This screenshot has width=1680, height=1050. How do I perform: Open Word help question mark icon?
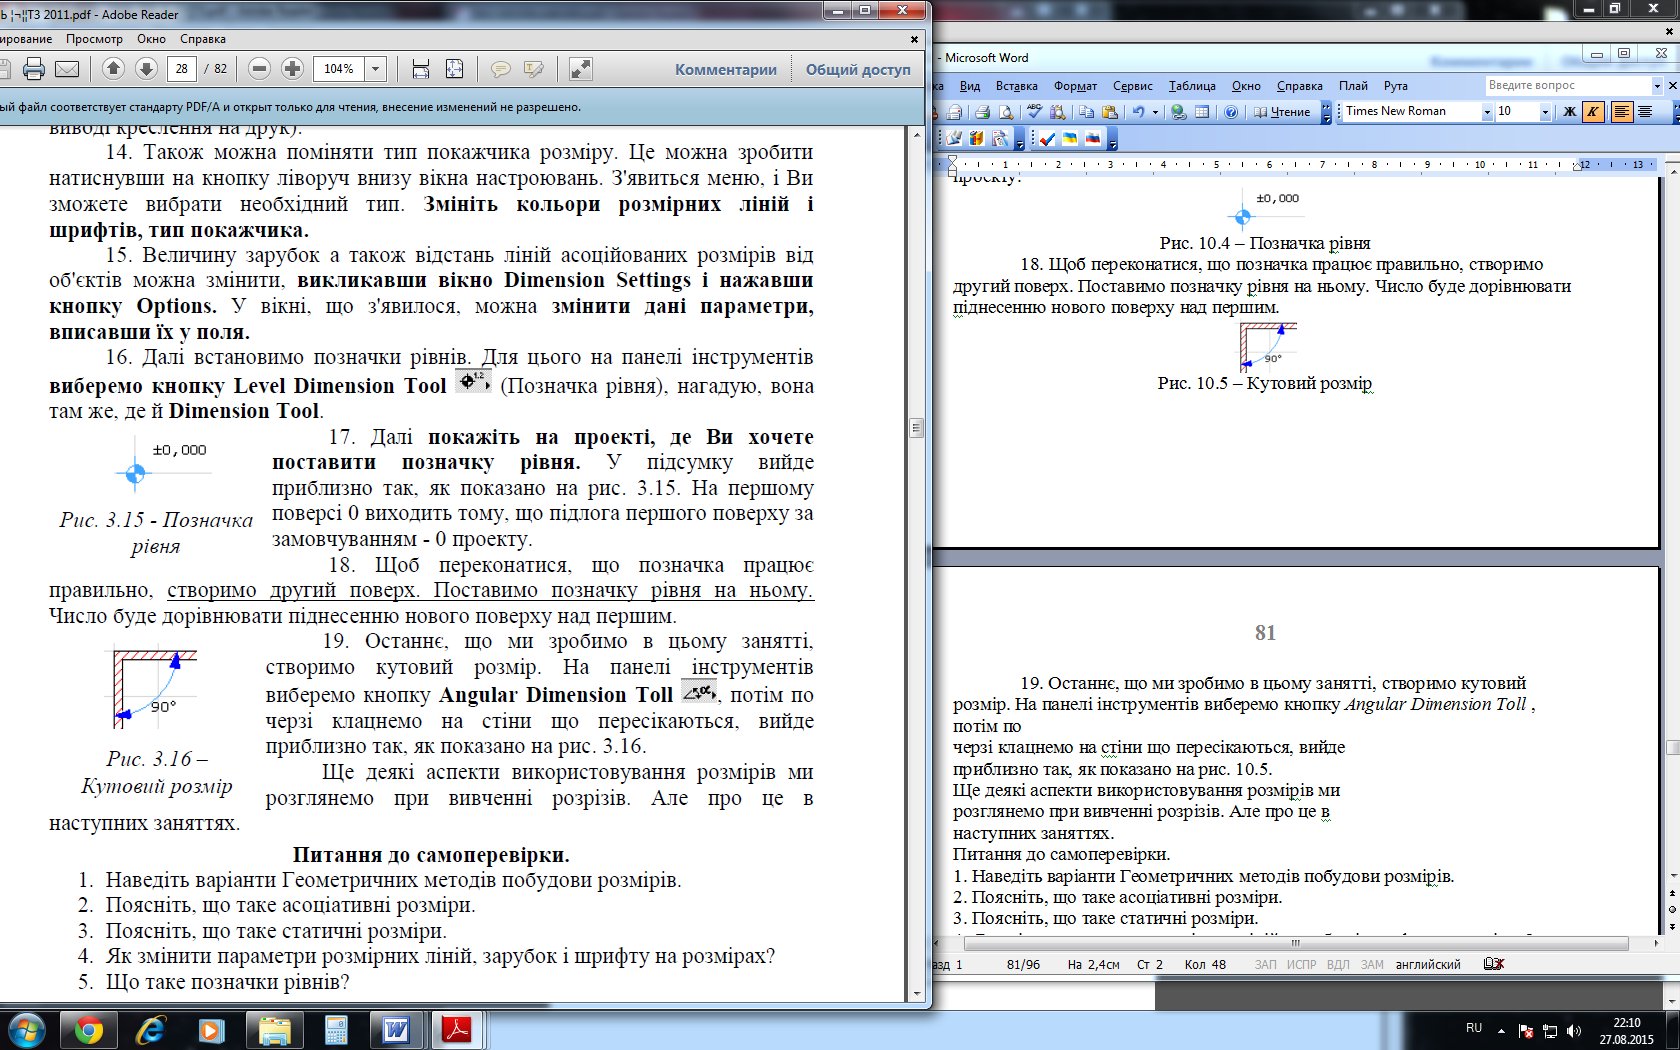(x=1231, y=112)
